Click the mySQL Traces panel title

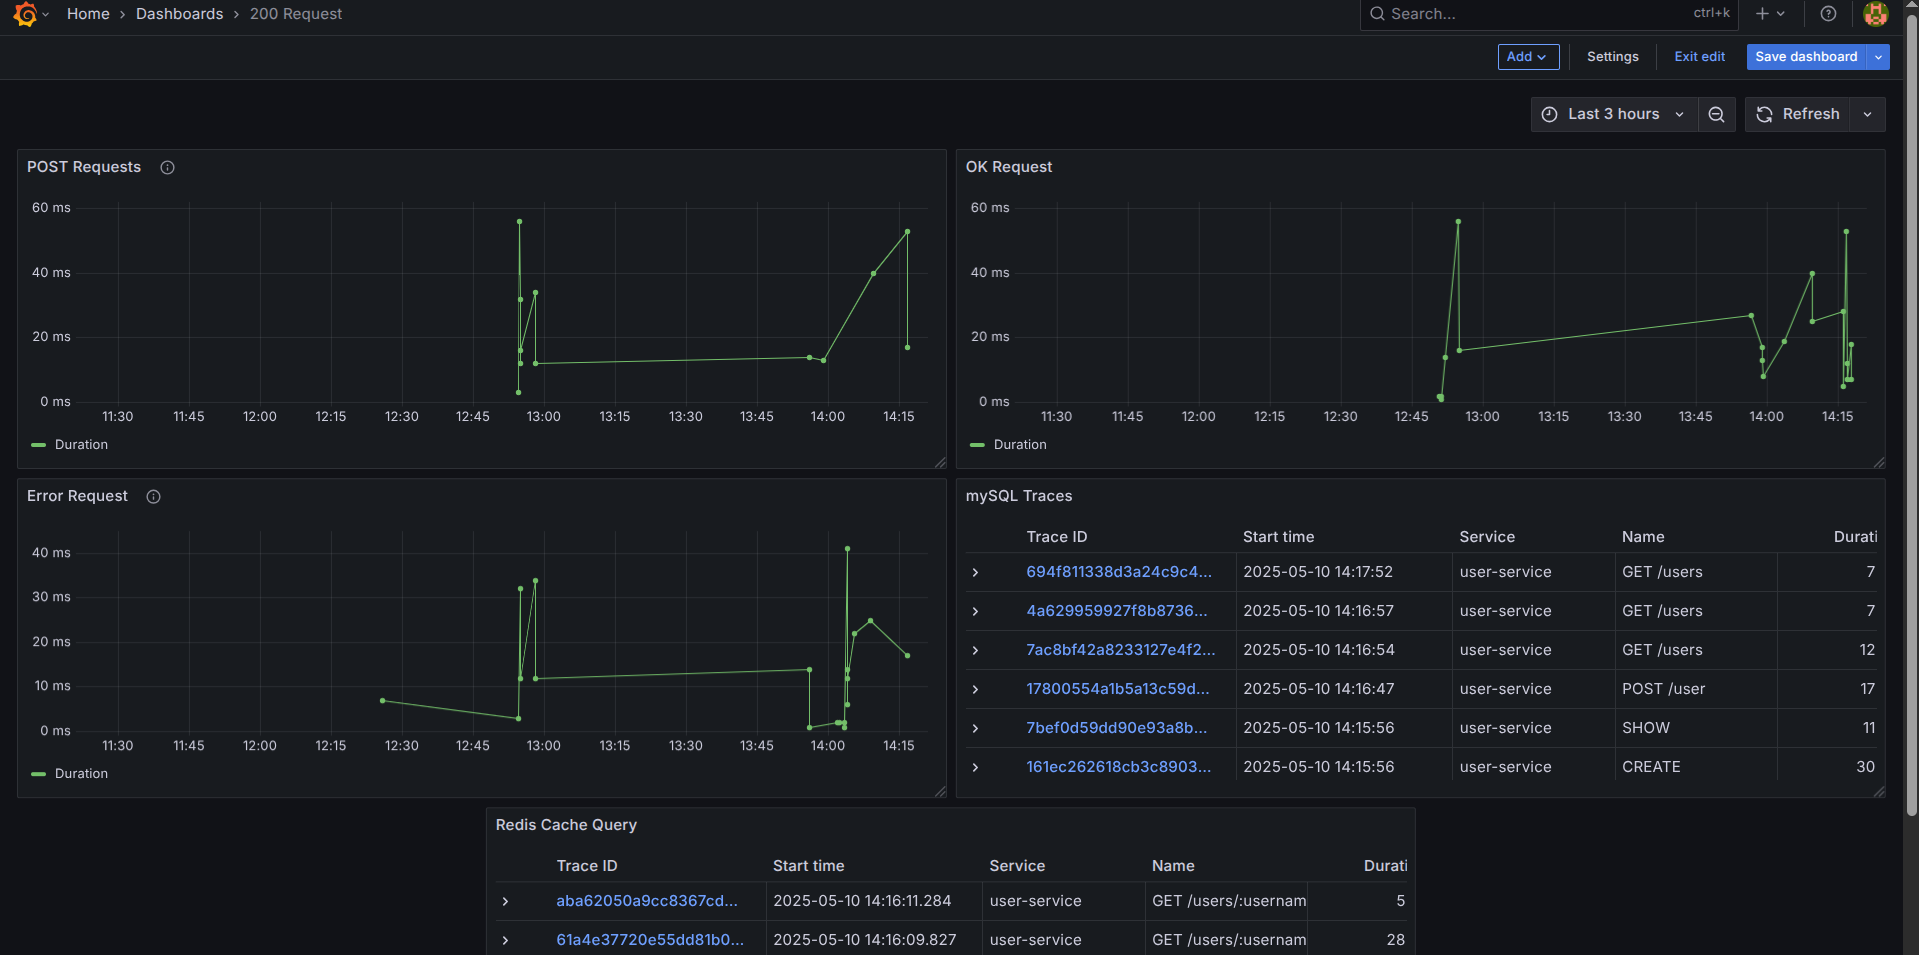tap(1018, 496)
